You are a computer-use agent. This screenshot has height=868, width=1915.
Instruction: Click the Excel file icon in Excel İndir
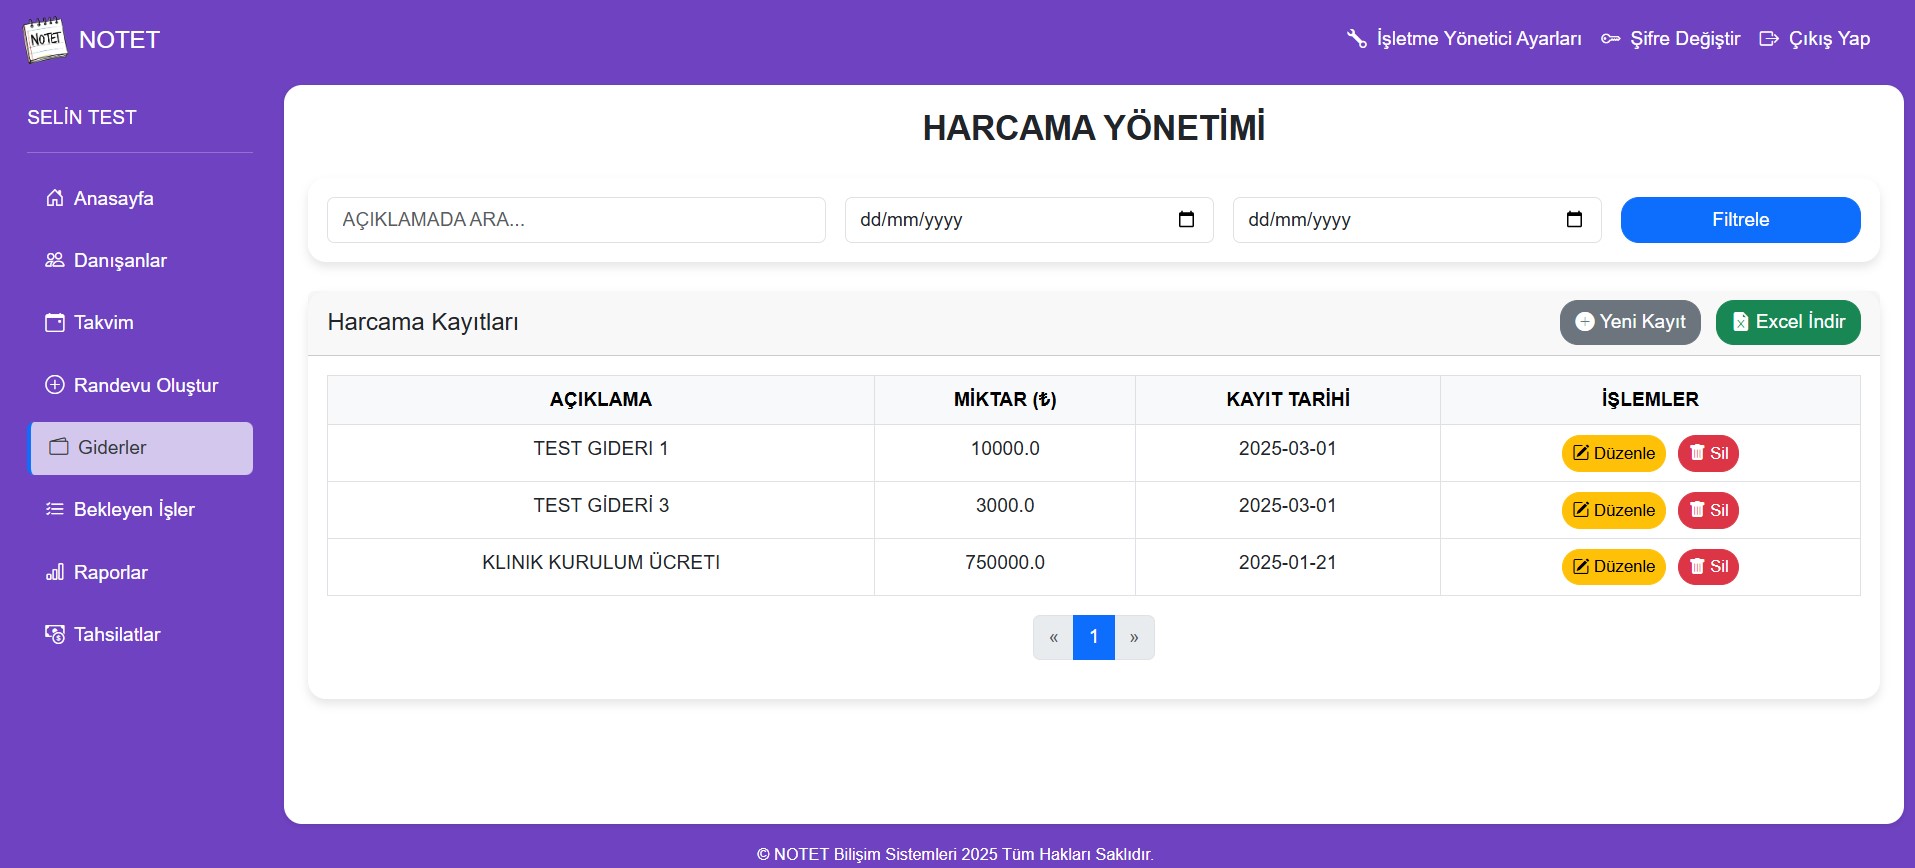tap(1741, 322)
